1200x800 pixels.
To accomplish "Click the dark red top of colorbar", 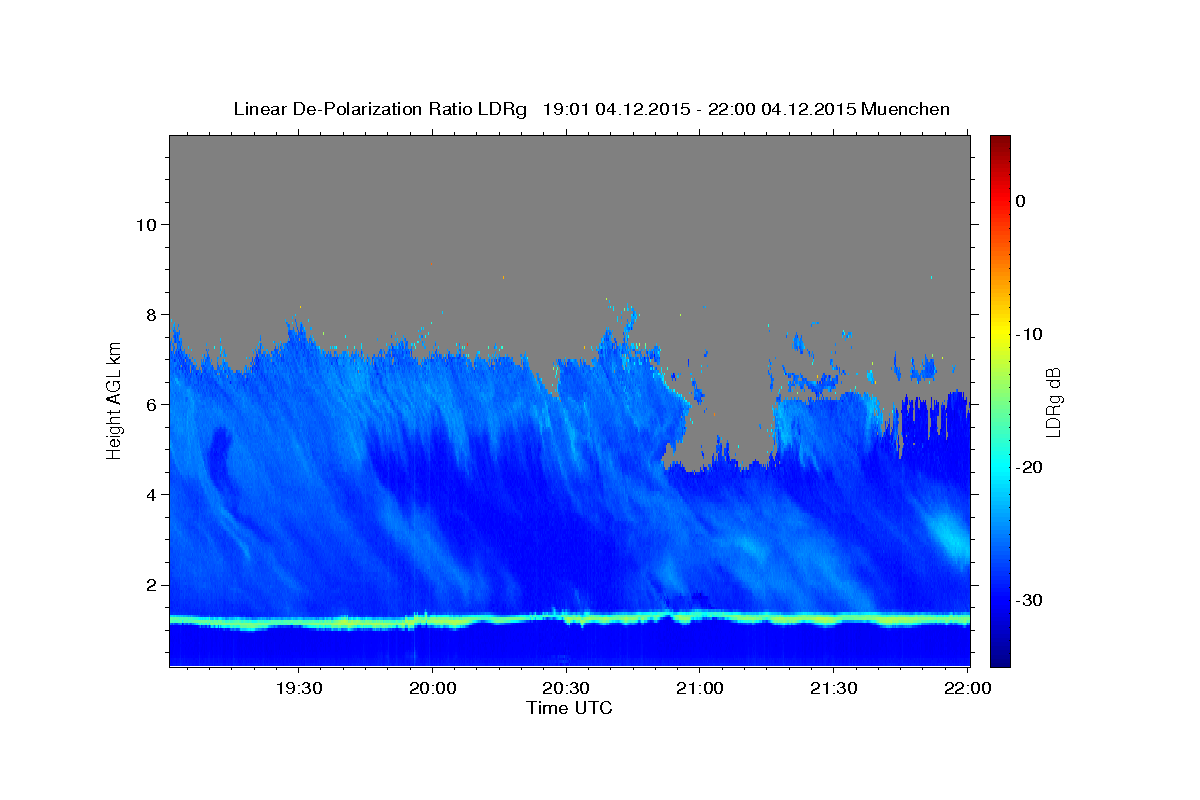I will 1000,143.
